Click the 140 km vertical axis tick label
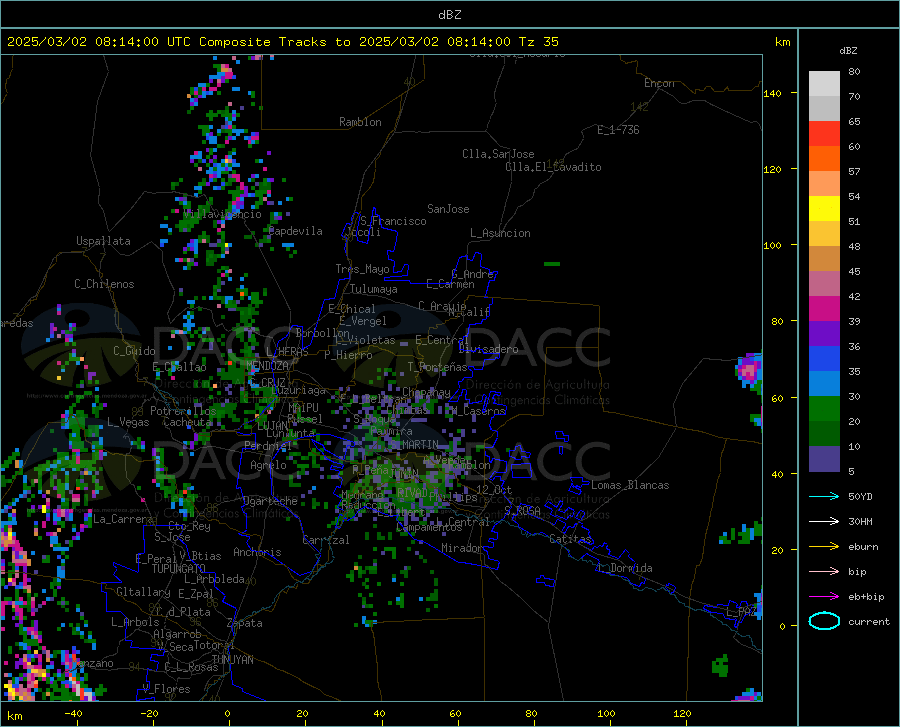Viewport: 900px width, 727px height. point(772,93)
